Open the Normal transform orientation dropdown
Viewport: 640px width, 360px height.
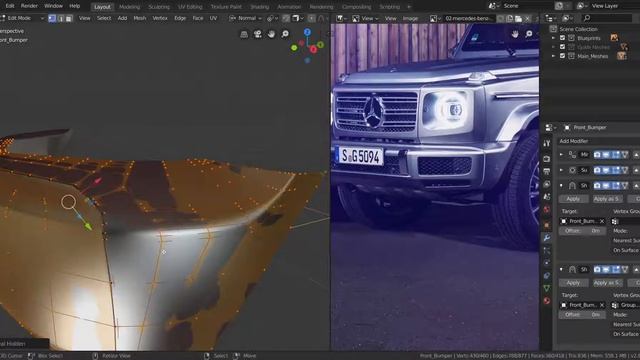245,18
